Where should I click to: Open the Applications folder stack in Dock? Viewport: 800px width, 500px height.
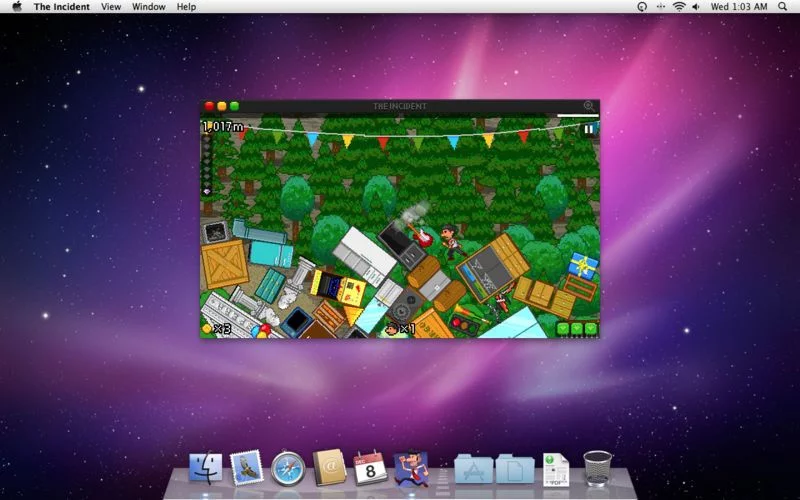473,468
